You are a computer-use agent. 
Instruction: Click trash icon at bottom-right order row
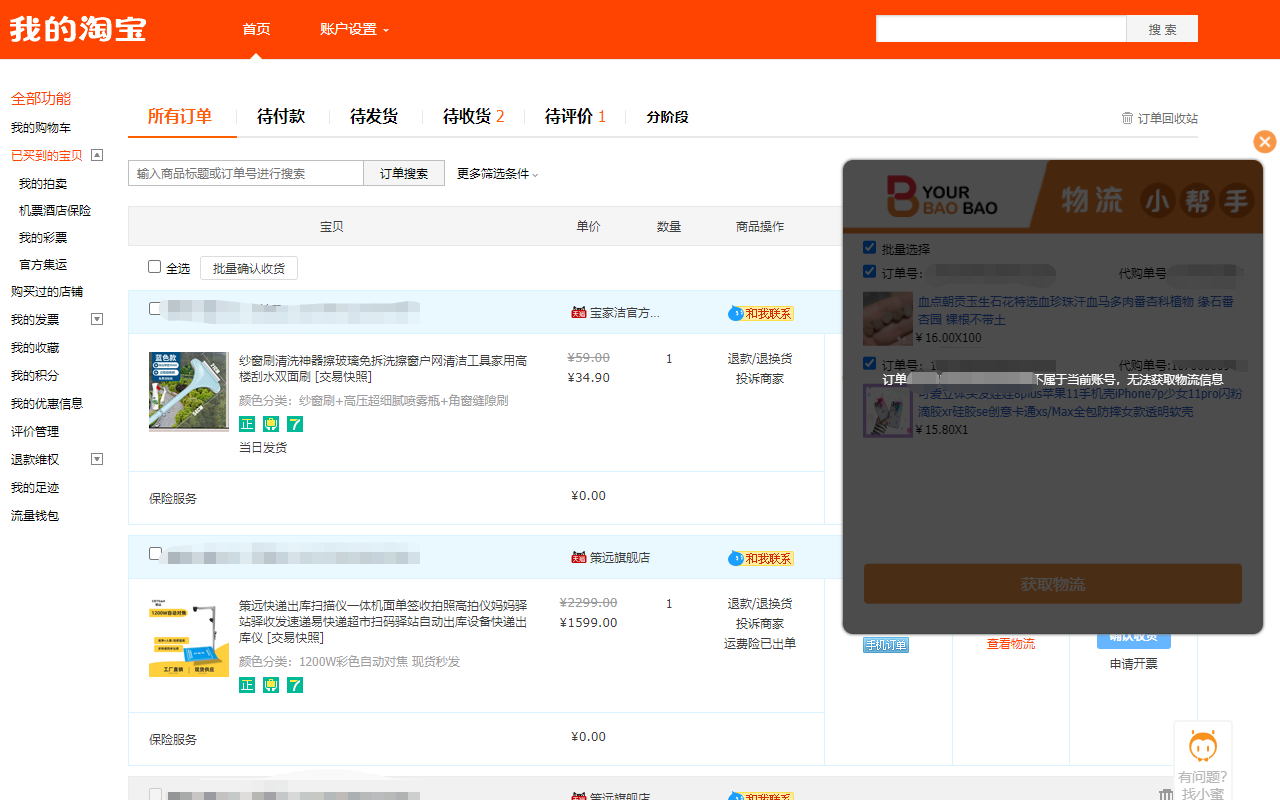tap(1166, 795)
